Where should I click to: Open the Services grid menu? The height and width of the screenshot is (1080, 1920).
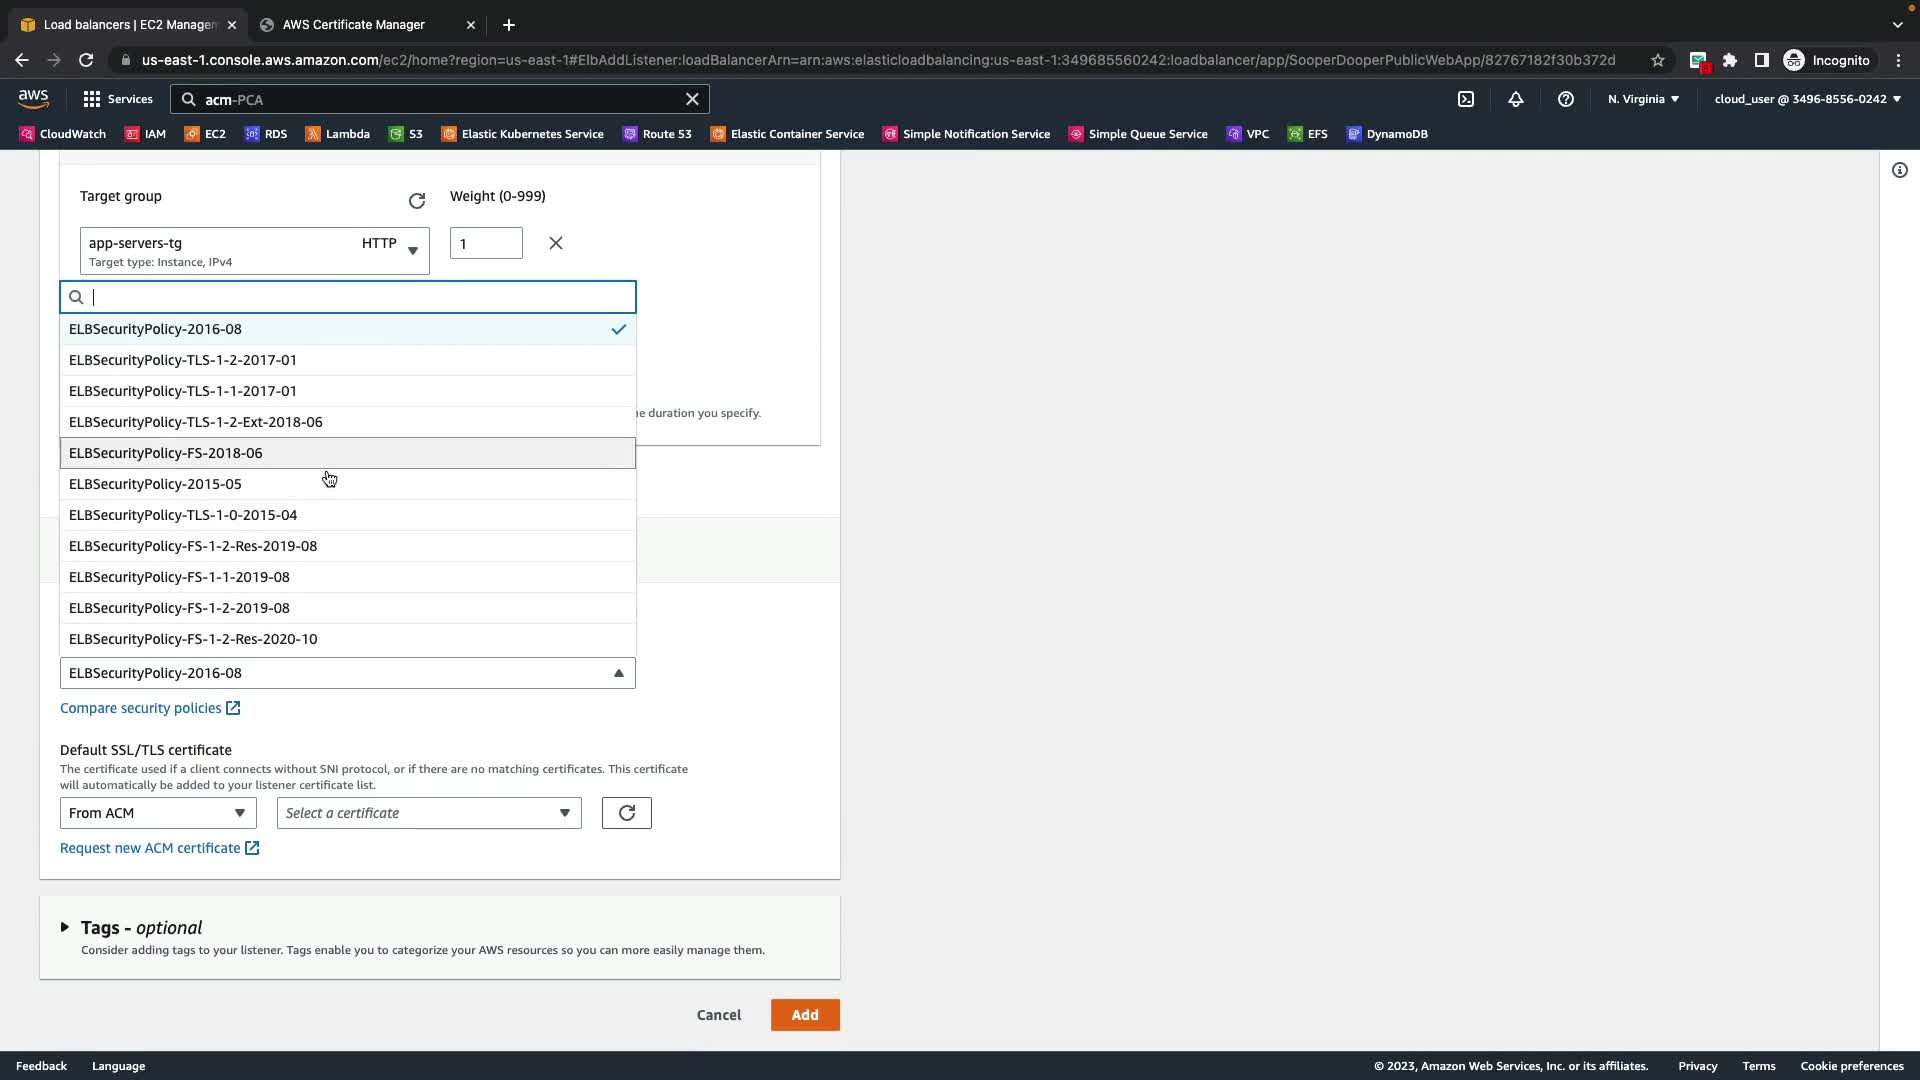117,99
